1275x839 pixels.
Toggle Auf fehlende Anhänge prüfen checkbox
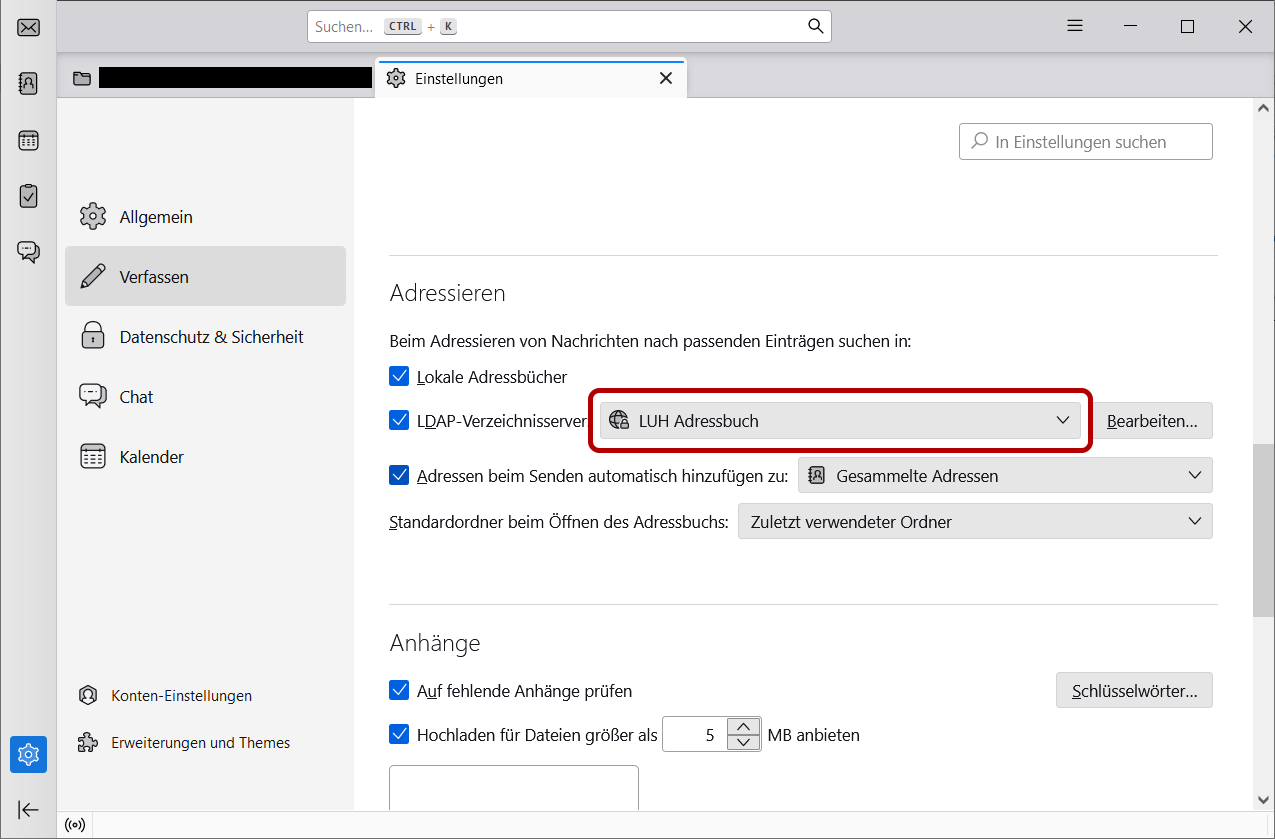tap(399, 690)
